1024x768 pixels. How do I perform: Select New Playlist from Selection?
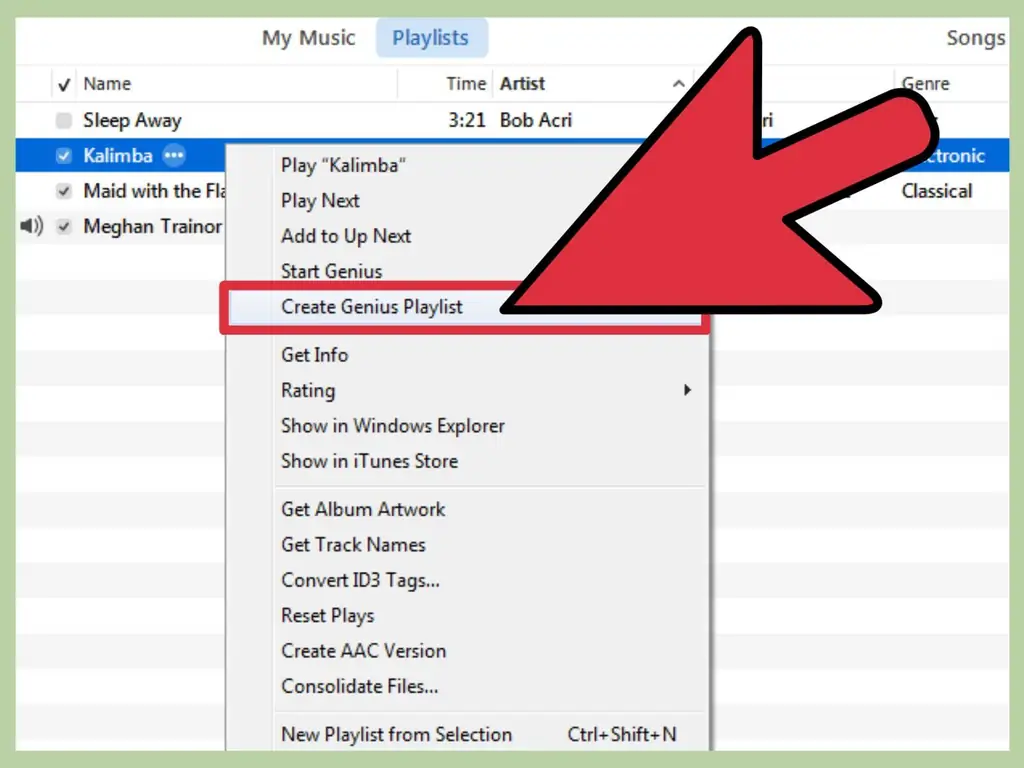[x=397, y=733]
